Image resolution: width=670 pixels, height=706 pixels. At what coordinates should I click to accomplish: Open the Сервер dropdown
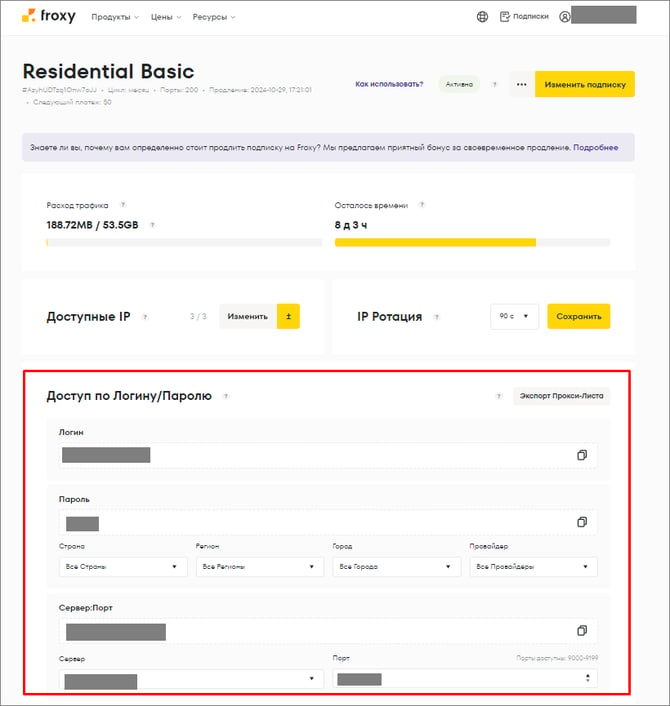(x=191, y=679)
